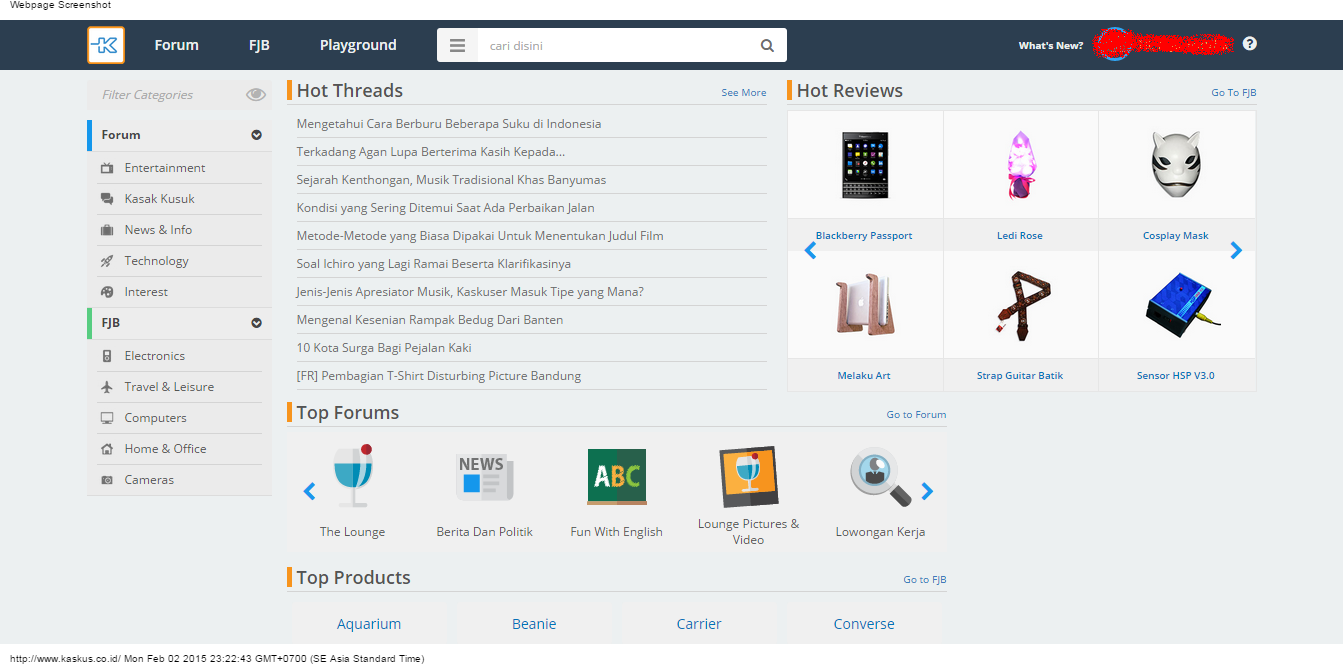Viewport: 1343px width, 664px height.
Task: Open thread 'Mengenal Kesenian Rampak Bedug Dari Banten'
Action: pos(430,320)
